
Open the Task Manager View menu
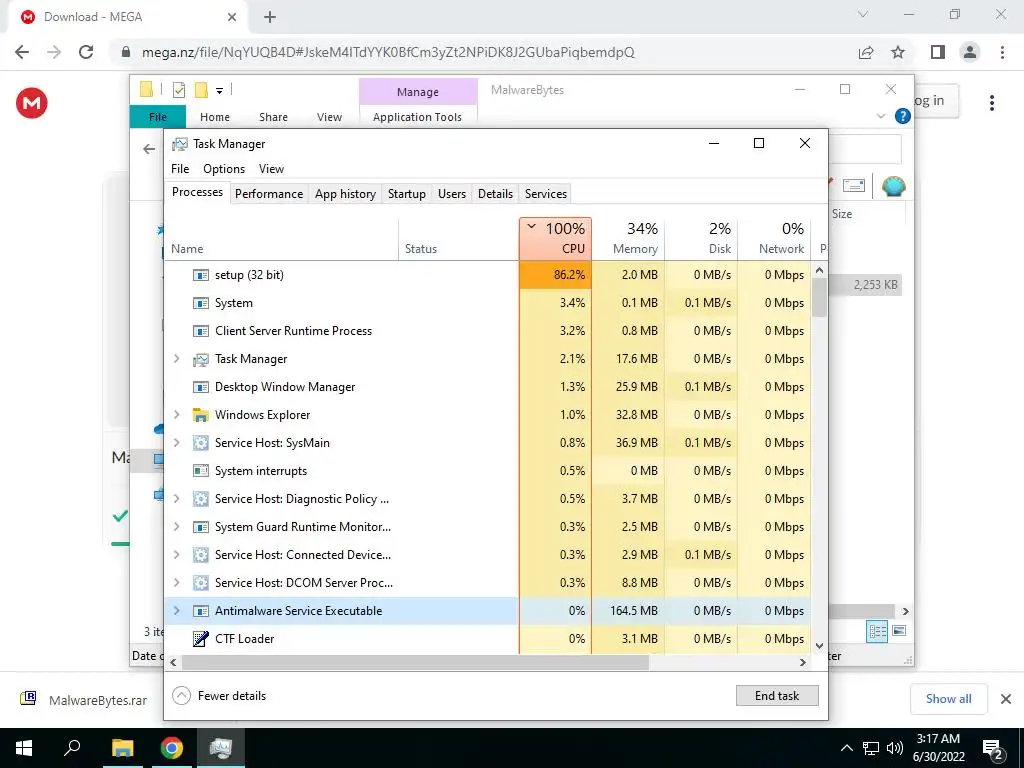click(271, 168)
